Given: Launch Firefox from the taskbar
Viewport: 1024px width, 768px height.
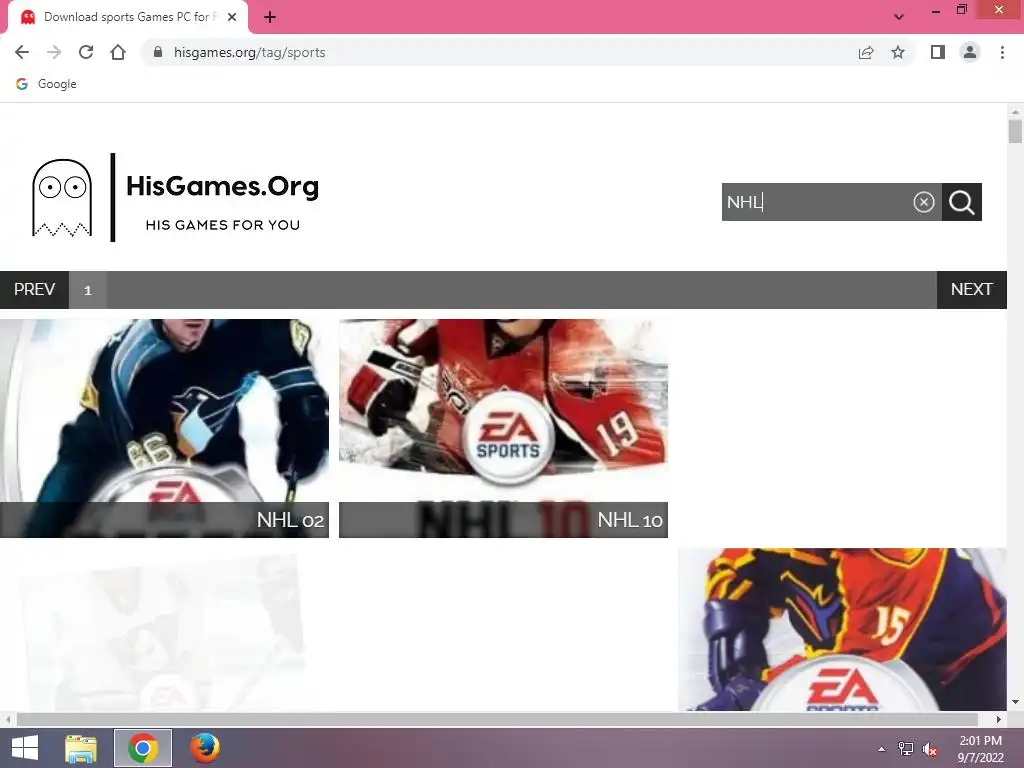Looking at the screenshot, I should pyautogui.click(x=204, y=748).
